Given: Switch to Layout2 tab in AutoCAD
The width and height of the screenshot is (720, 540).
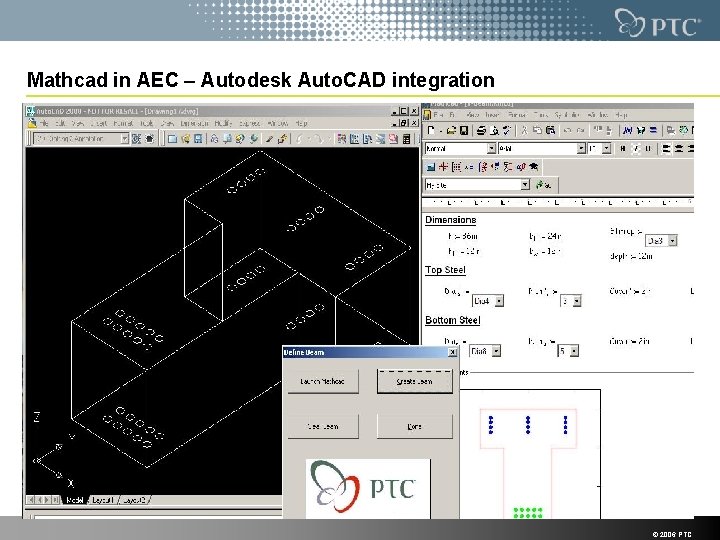Looking at the screenshot, I should 134,500.
